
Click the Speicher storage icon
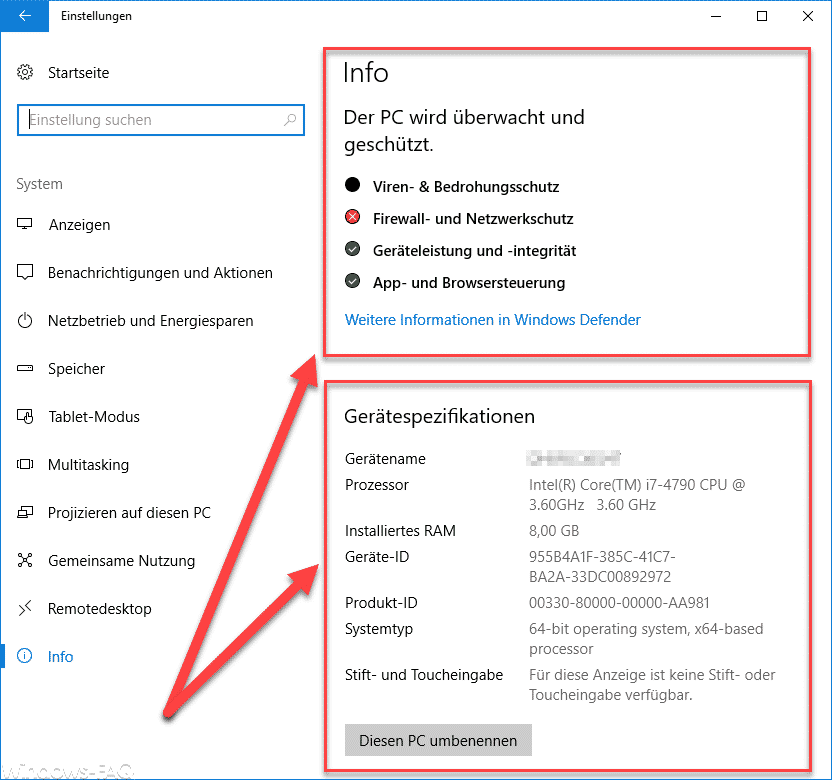[x=26, y=369]
